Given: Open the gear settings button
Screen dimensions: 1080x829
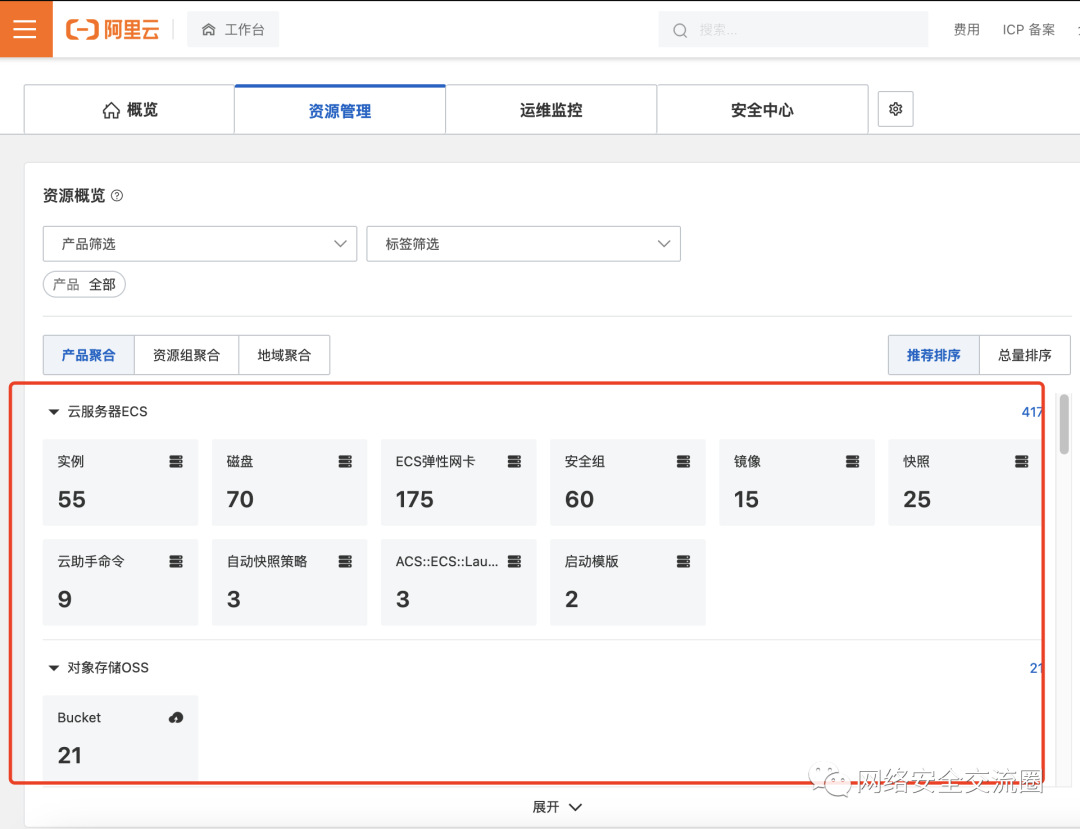Looking at the screenshot, I should (895, 109).
